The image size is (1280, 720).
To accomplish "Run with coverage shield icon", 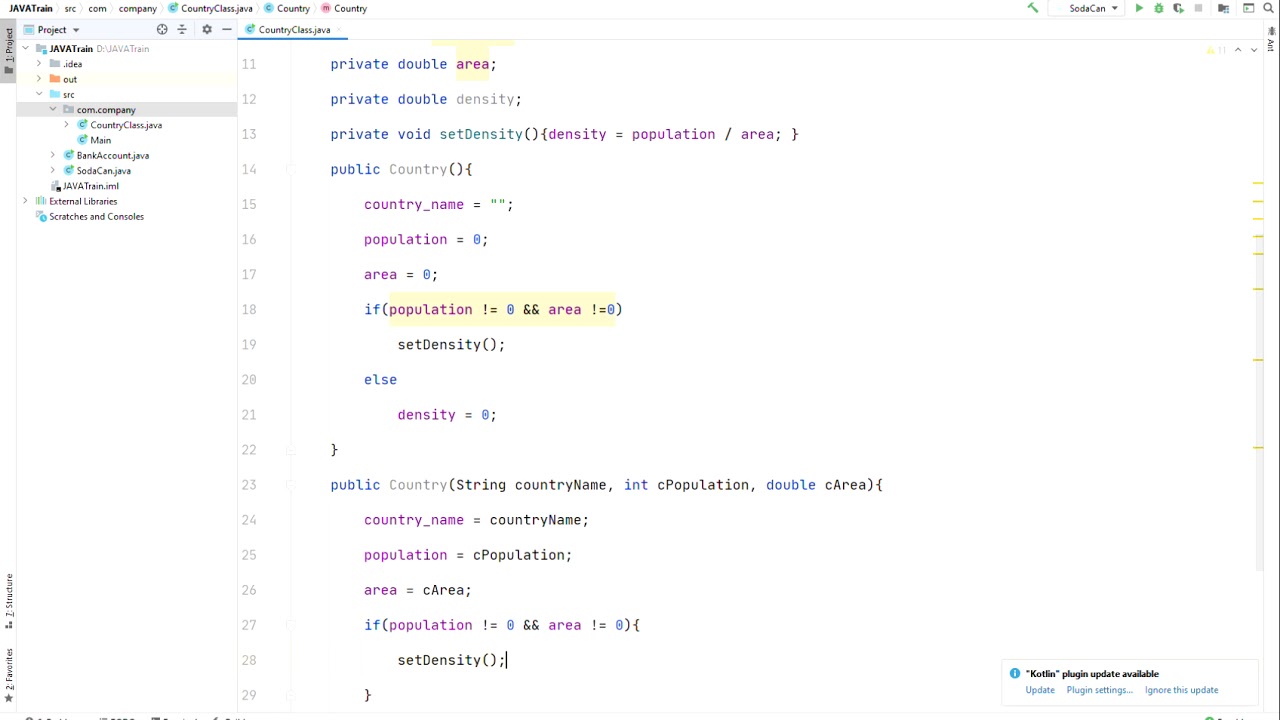I will point(1178,8).
